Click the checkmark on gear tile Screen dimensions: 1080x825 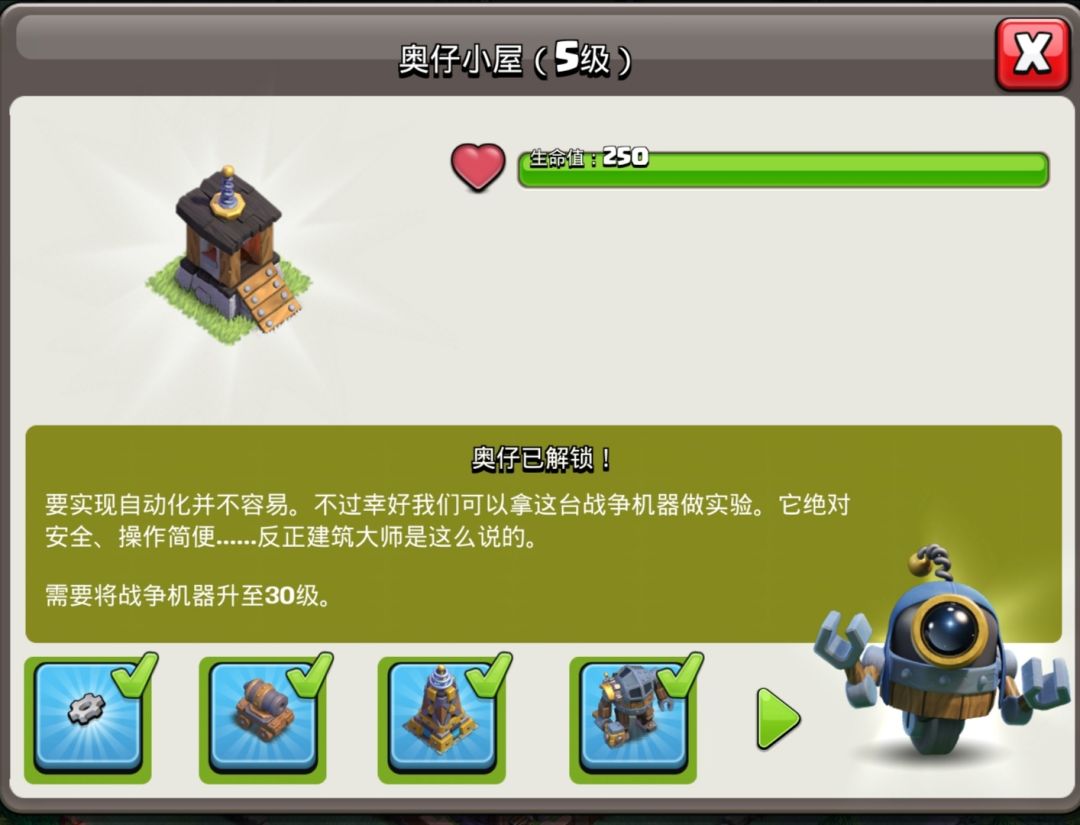(x=134, y=676)
